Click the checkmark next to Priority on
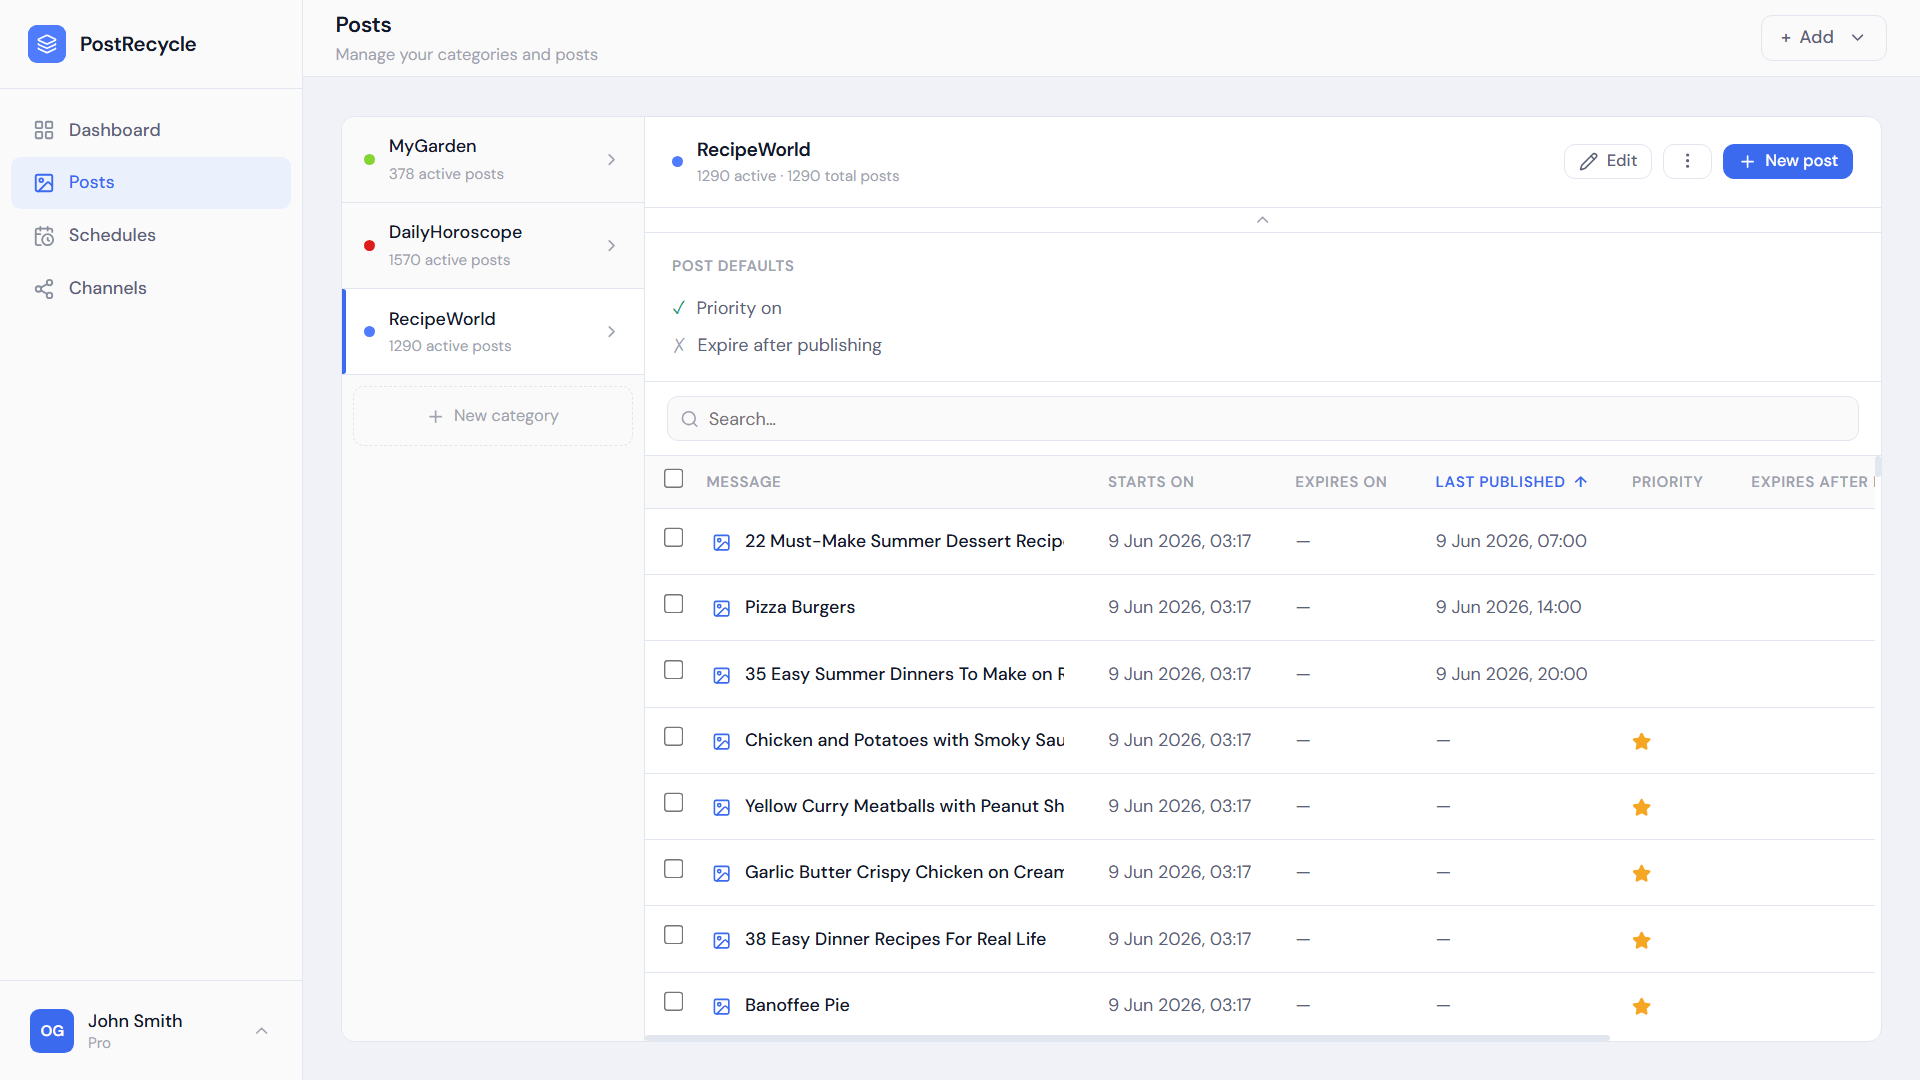The height and width of the screenshot is (1080, 1920). pyautogui.click(x=679, y=308)
